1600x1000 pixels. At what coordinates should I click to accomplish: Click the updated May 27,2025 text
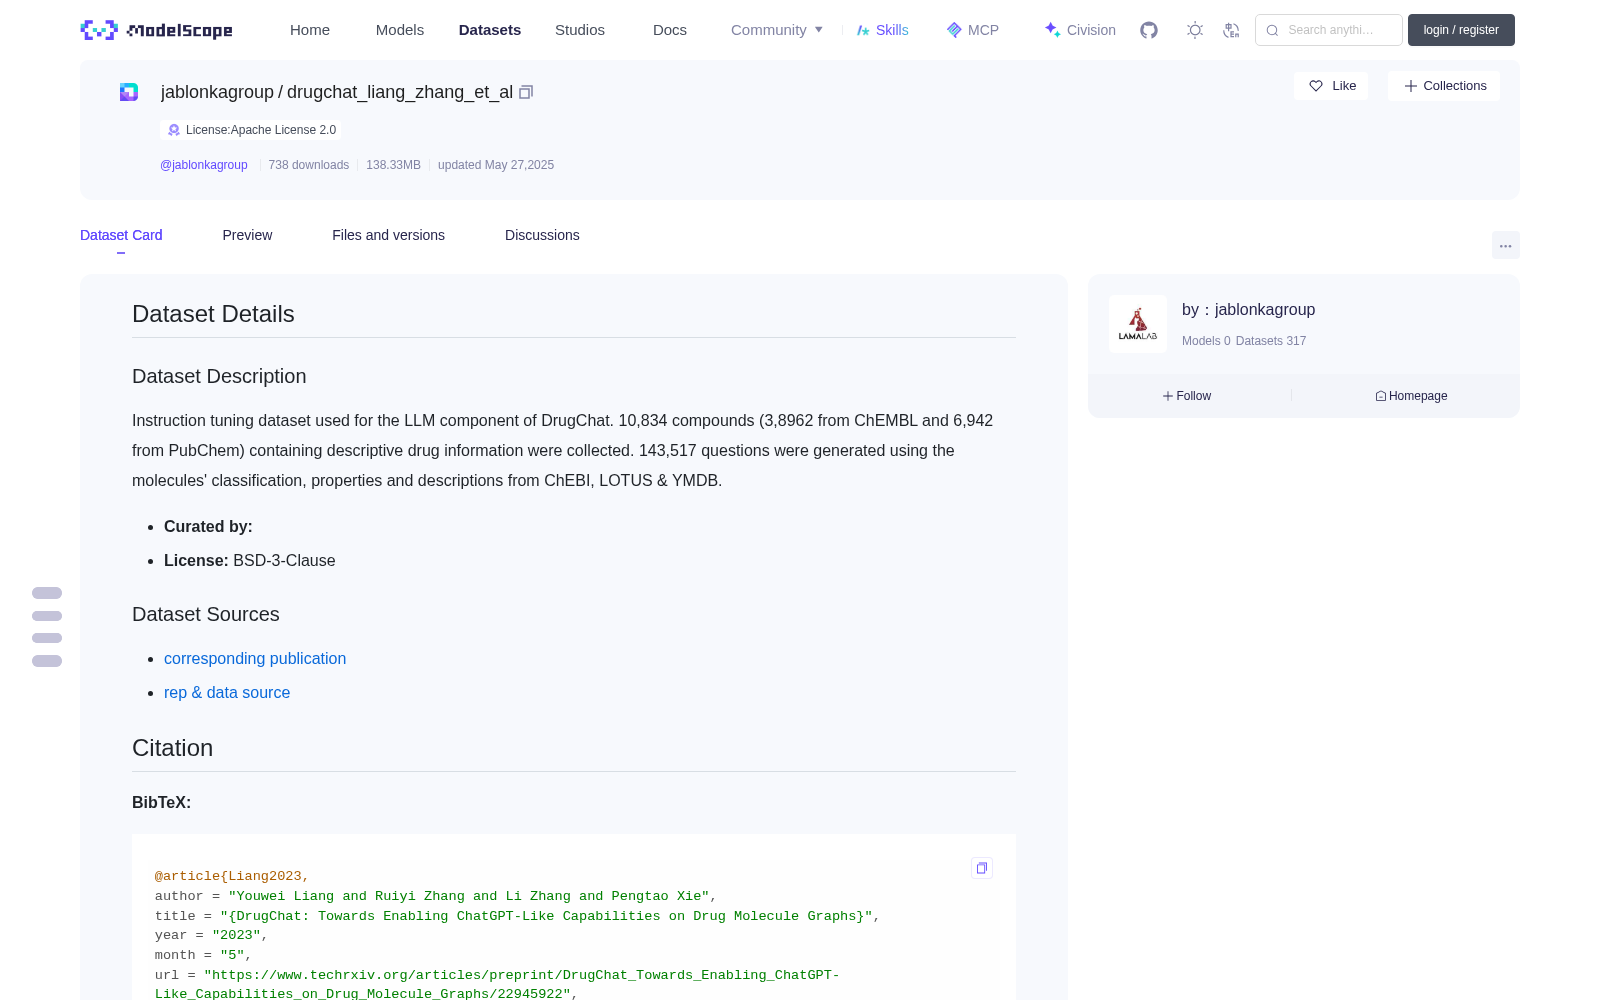pos(496,165)
